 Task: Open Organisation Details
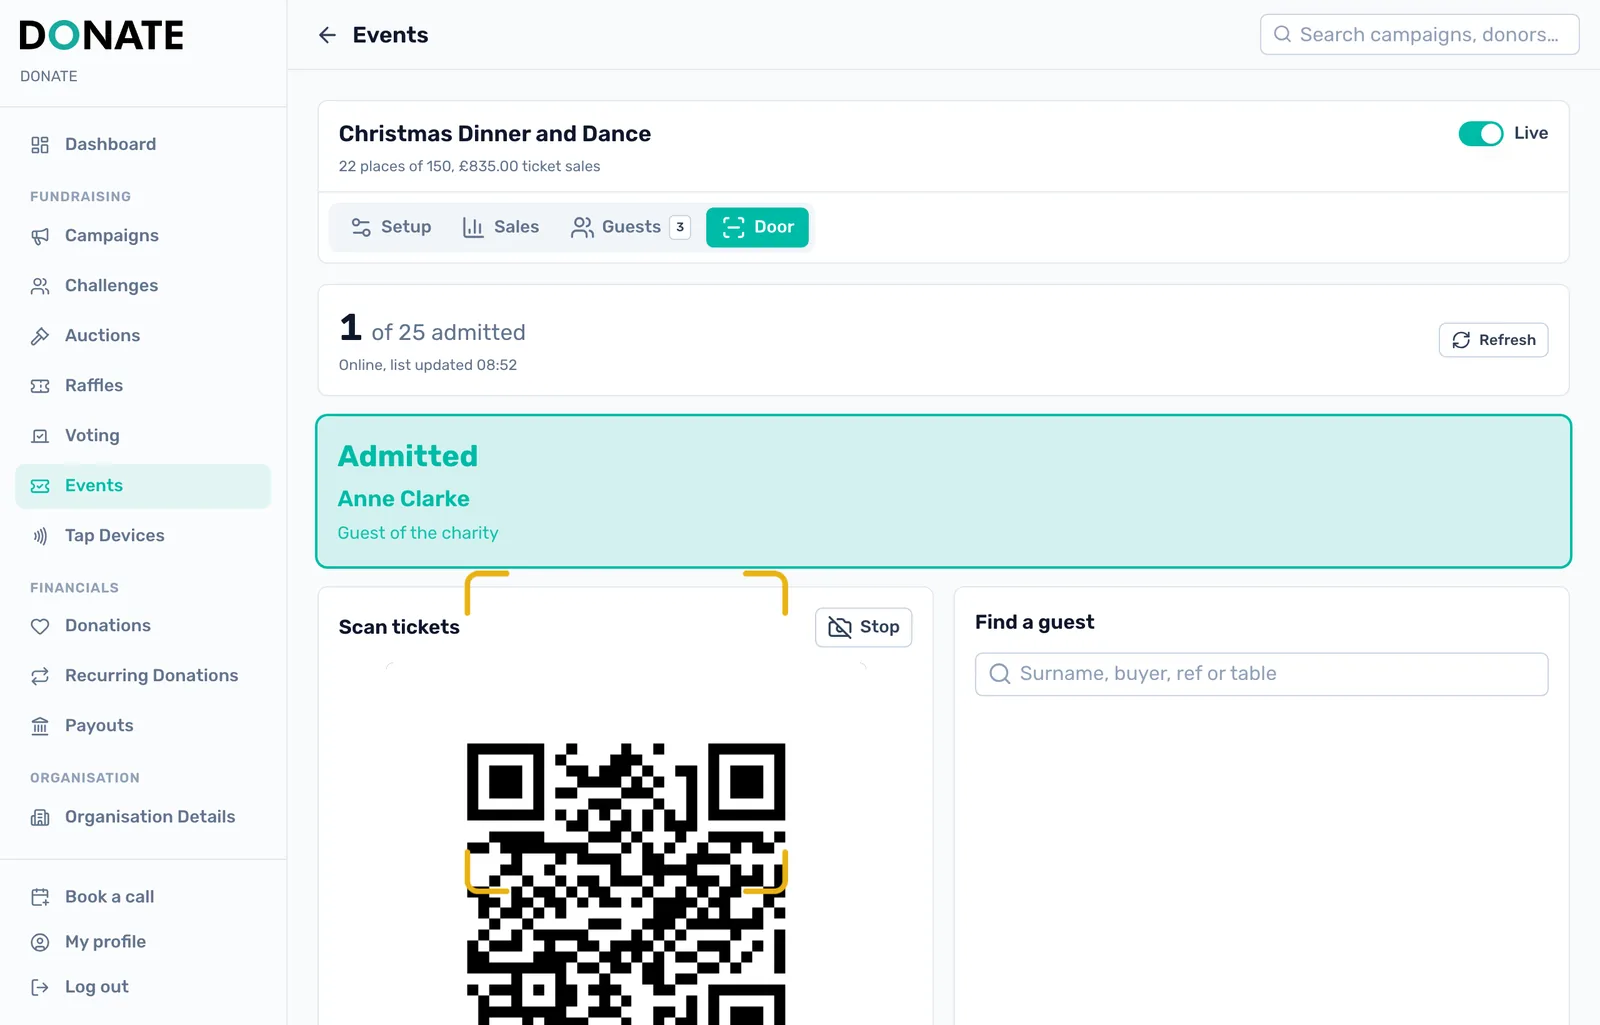pos(143,817)
